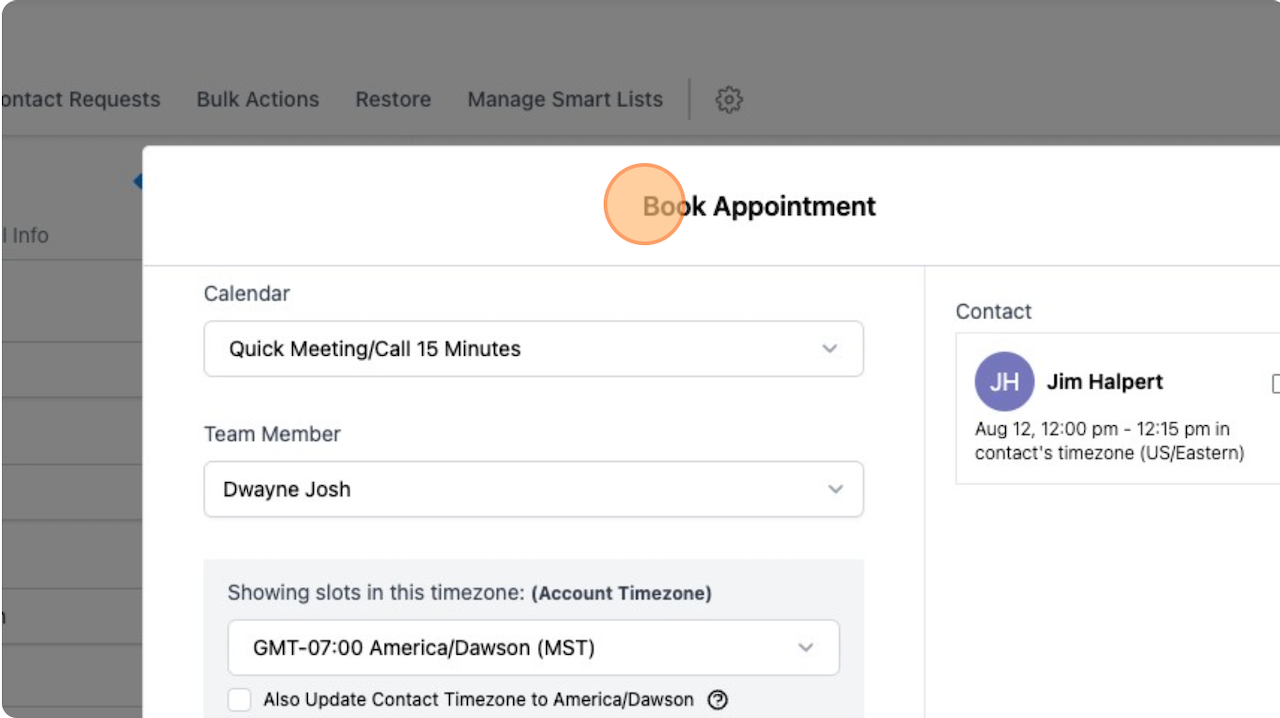Viewport: 1280px width, 718px height.
Task: Click the Jim Halpert contact name
Action: point(1105,382)
